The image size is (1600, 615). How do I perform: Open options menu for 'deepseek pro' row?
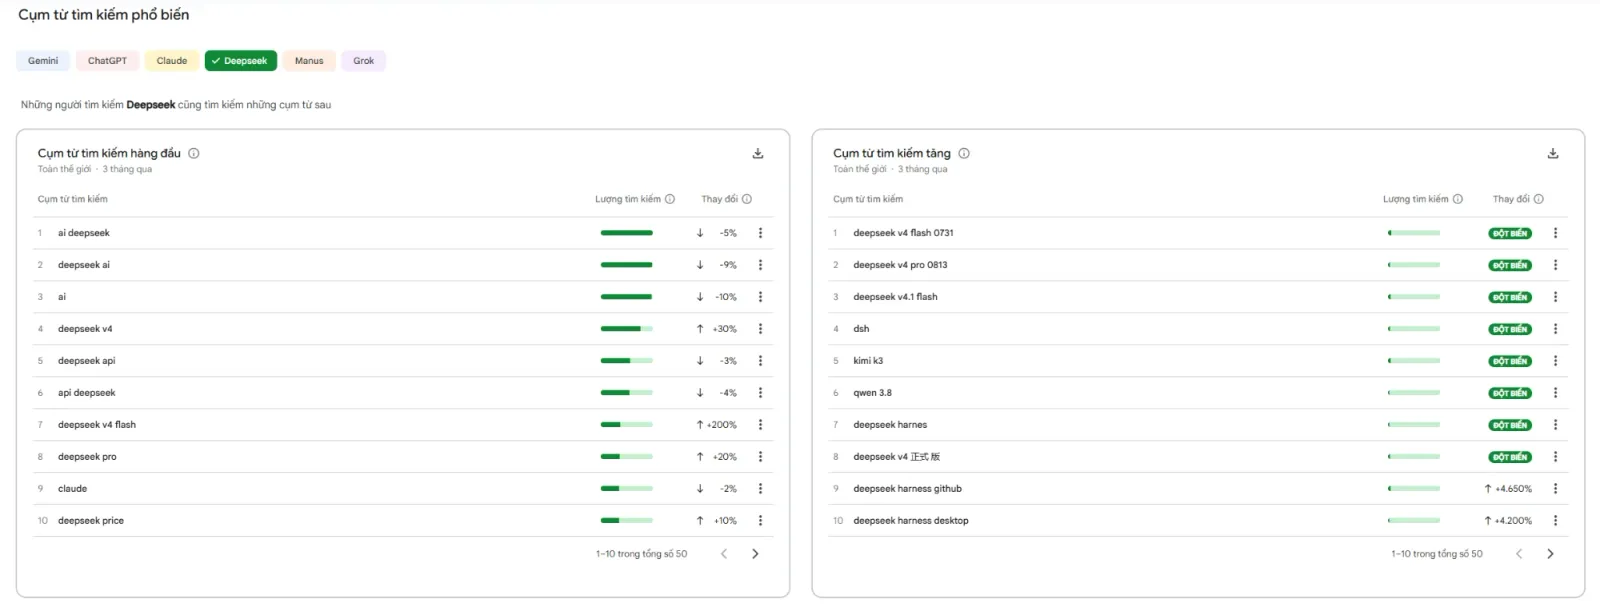(760, 457)
